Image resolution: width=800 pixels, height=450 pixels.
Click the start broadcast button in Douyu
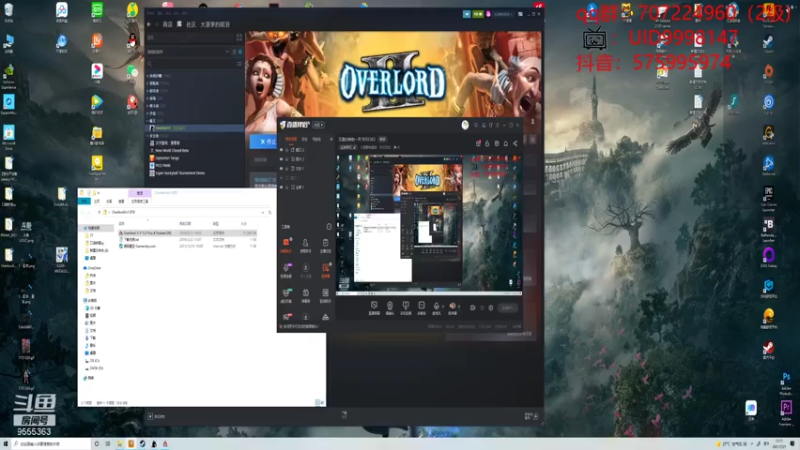[508, 308]
